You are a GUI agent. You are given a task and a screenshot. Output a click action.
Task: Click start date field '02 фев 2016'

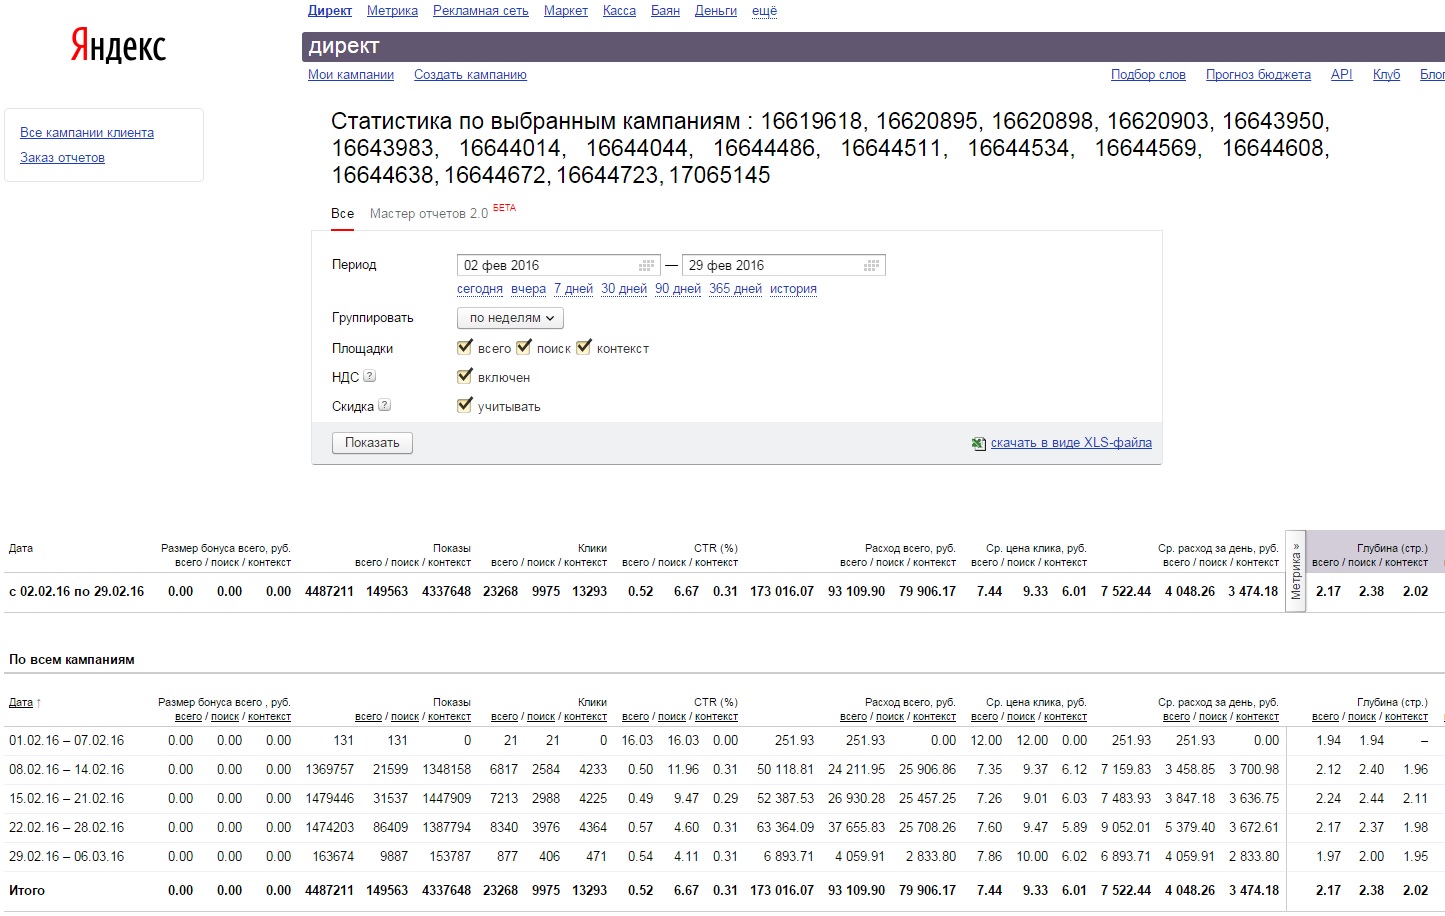point(558,265)
